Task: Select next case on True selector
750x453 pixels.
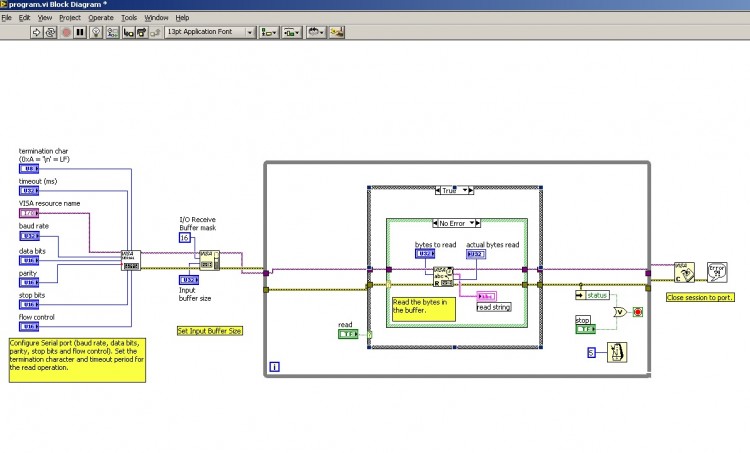Action: (471, 190)
